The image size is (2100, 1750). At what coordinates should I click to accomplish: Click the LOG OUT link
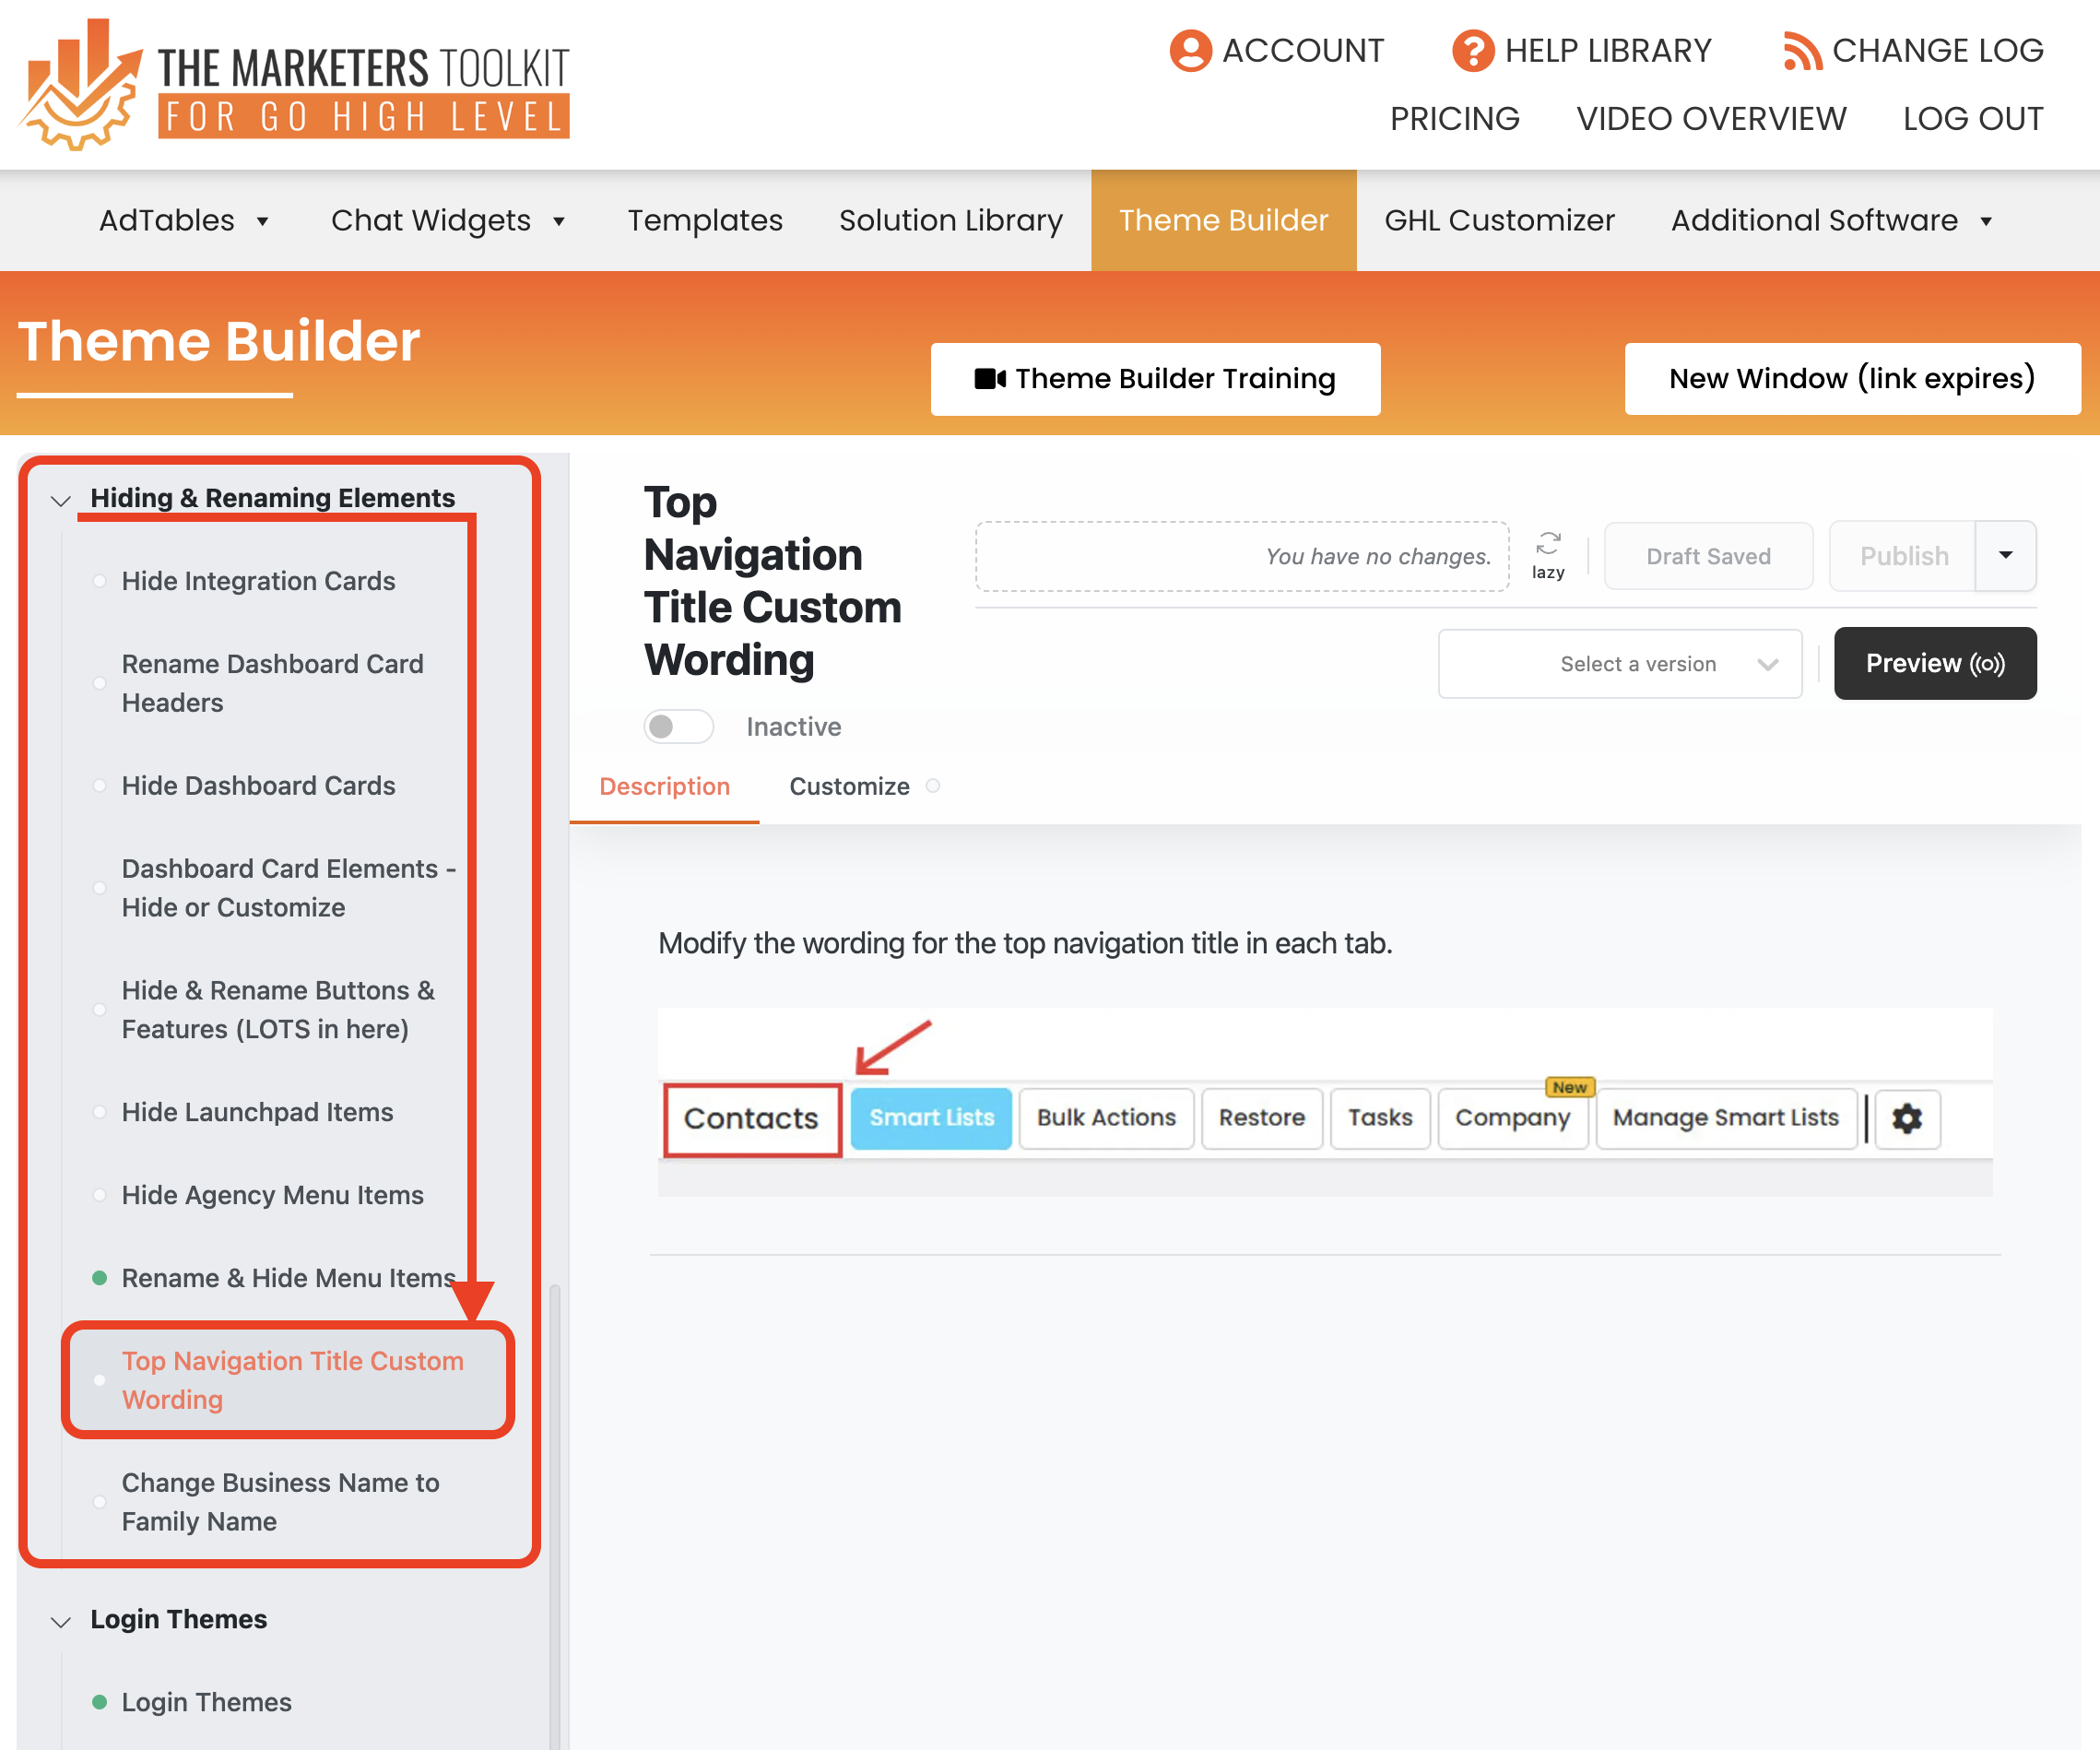(x=1972, y=119)
